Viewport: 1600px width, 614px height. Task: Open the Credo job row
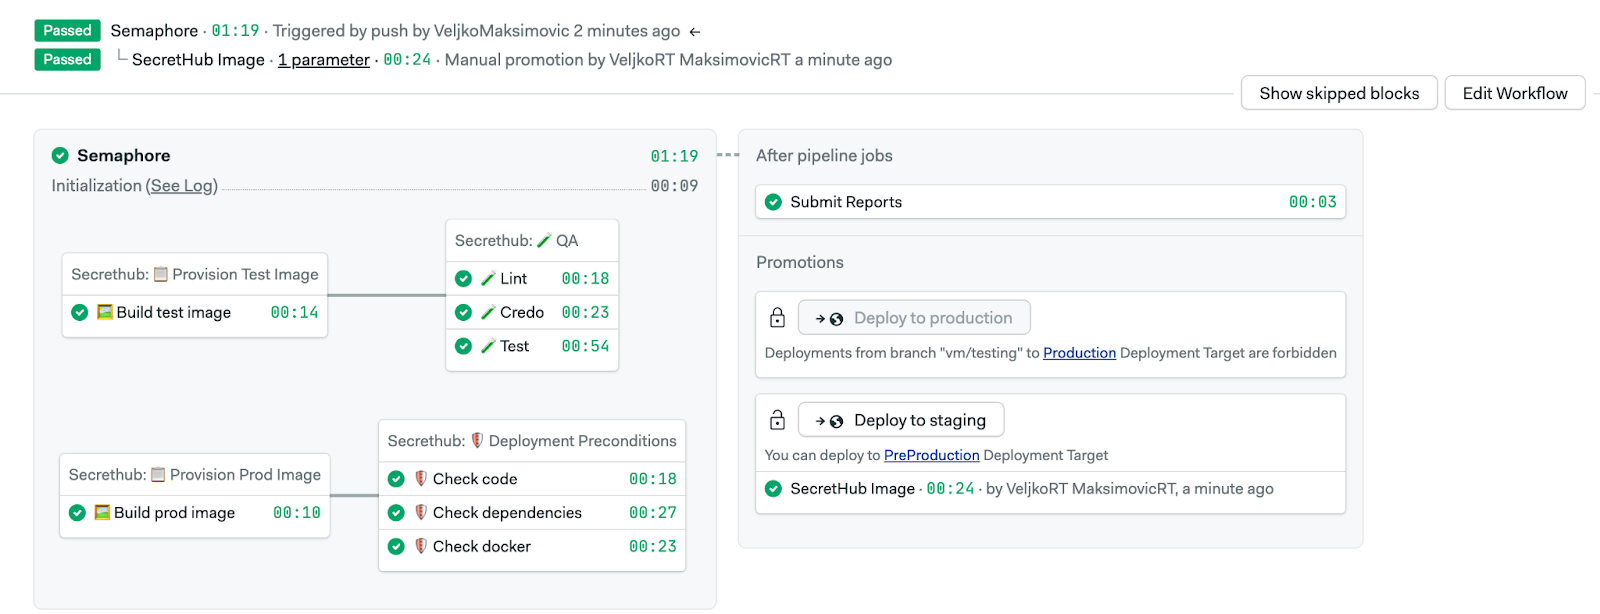tap(532, 312)
